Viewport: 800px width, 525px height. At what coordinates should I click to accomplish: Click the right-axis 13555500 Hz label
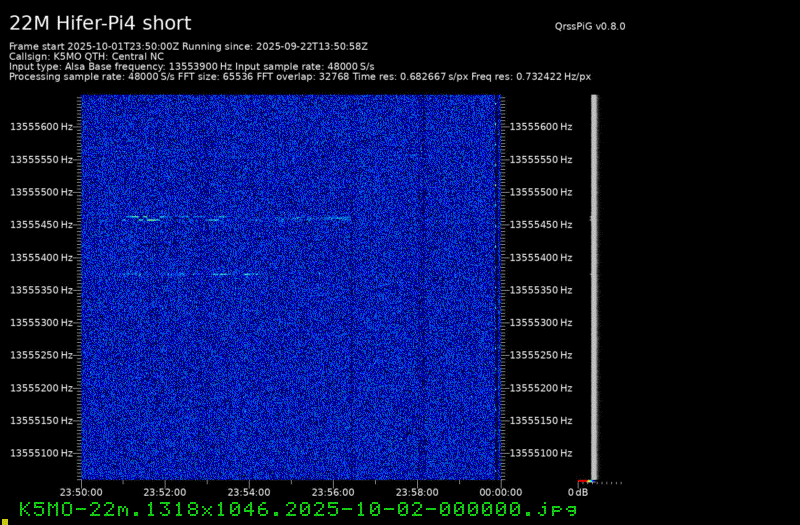541,192
